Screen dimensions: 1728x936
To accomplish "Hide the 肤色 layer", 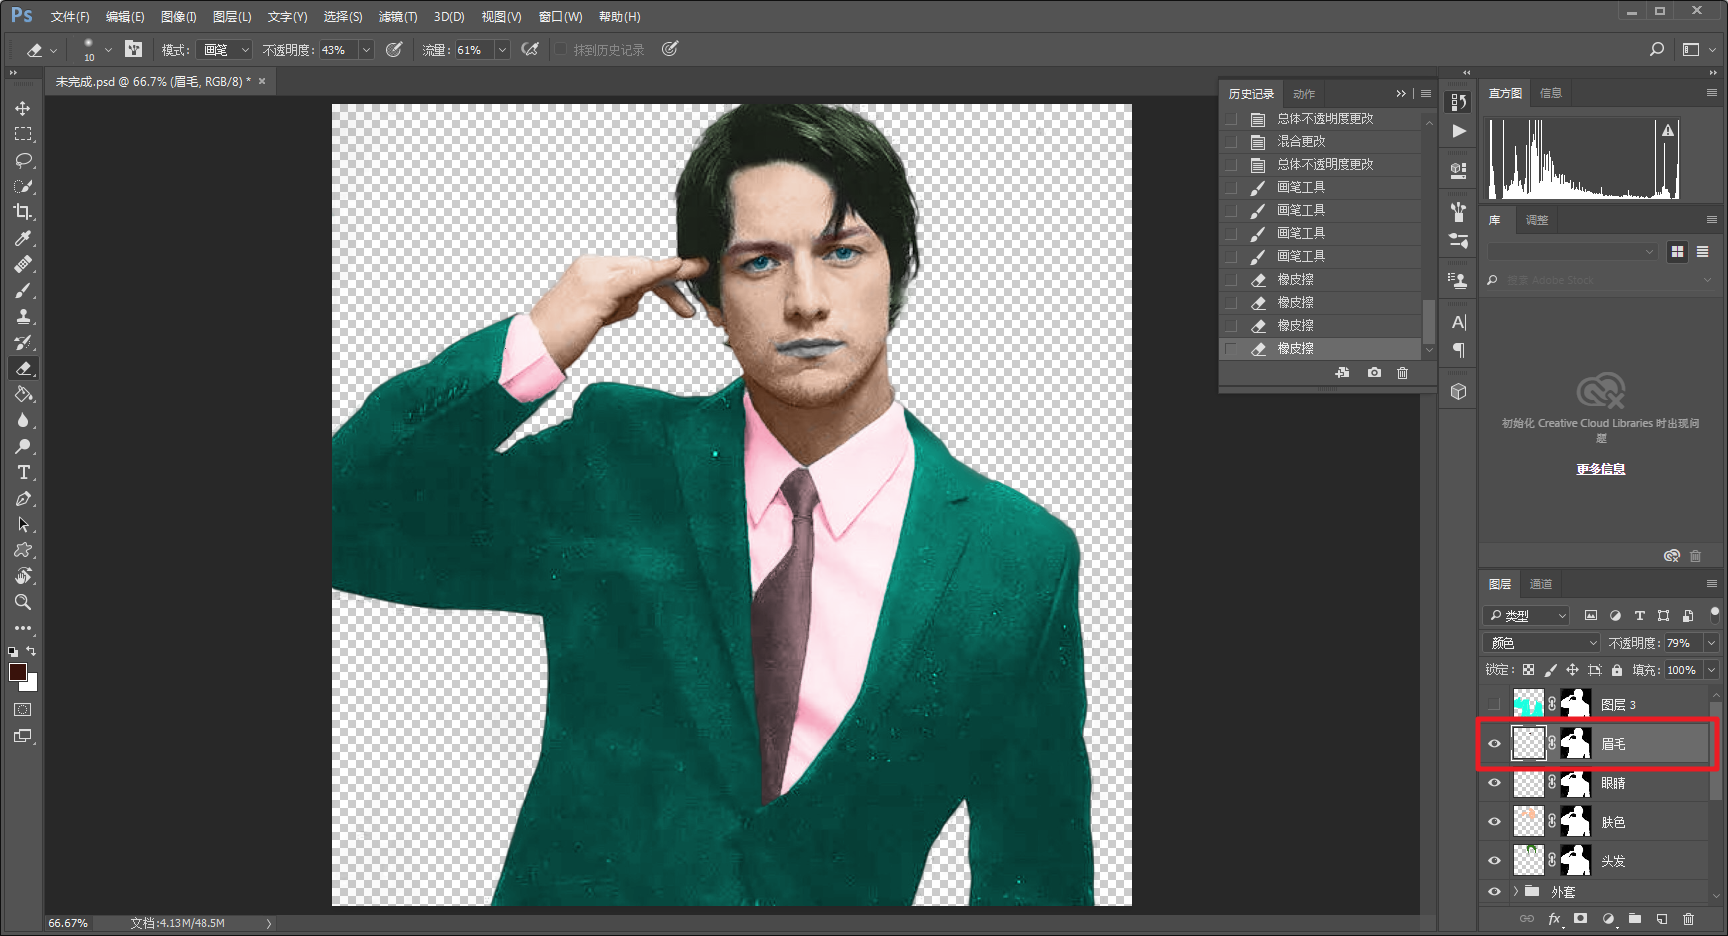I will pyautogui.click(x=1495, y=822).
